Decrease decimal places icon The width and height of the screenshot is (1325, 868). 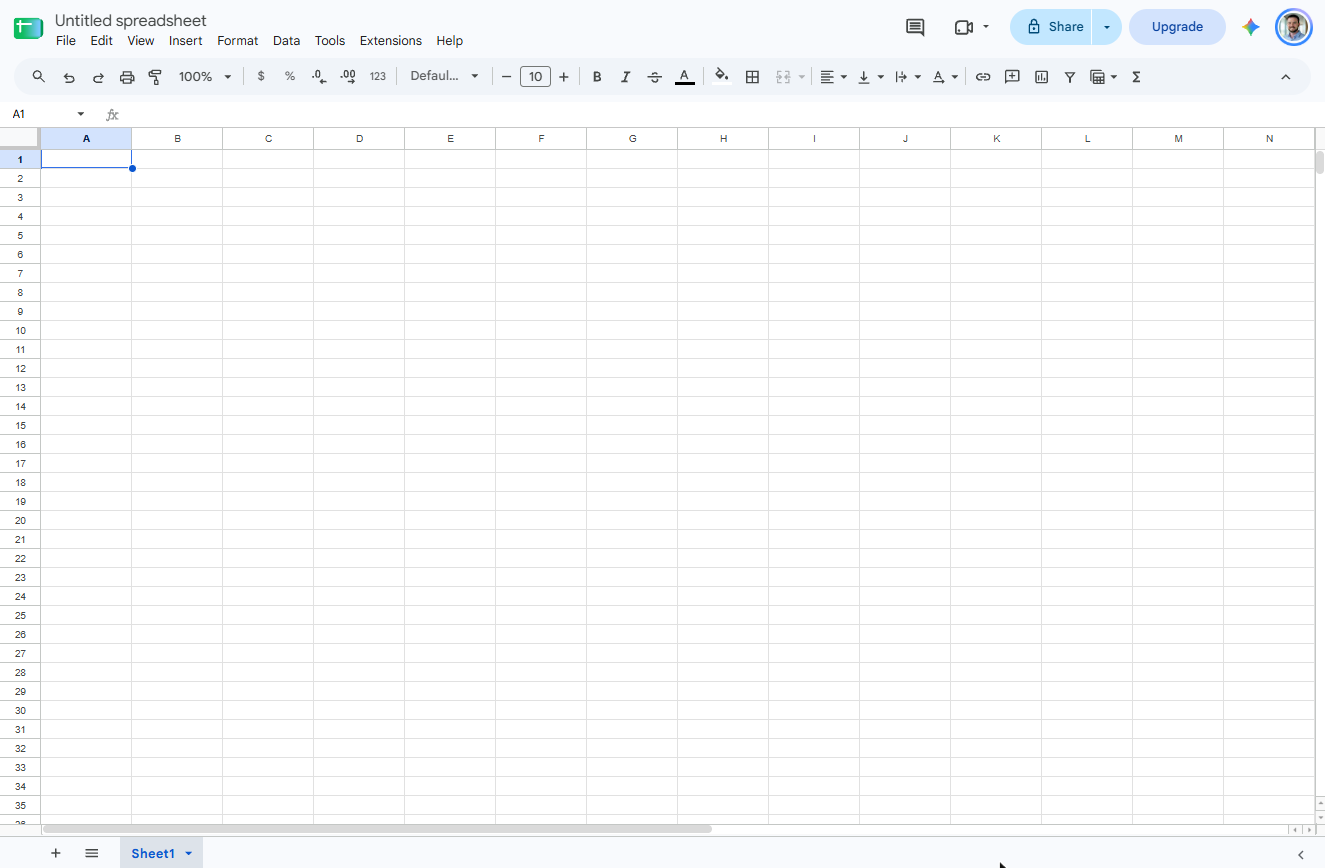pos(319,77)
